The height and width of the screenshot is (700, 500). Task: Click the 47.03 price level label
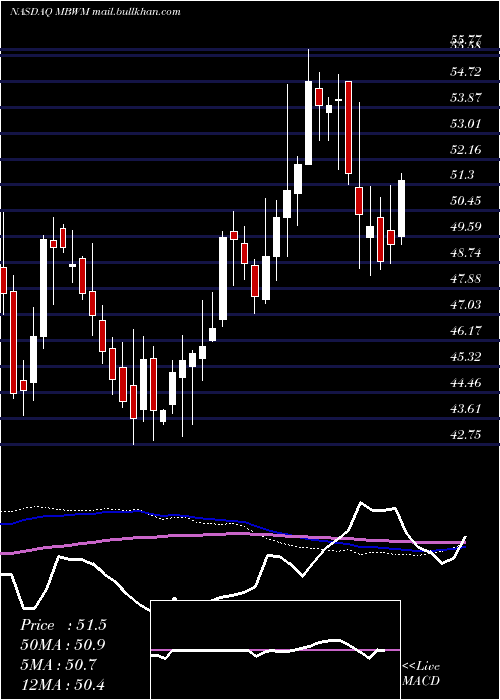(x=466, y=304)
